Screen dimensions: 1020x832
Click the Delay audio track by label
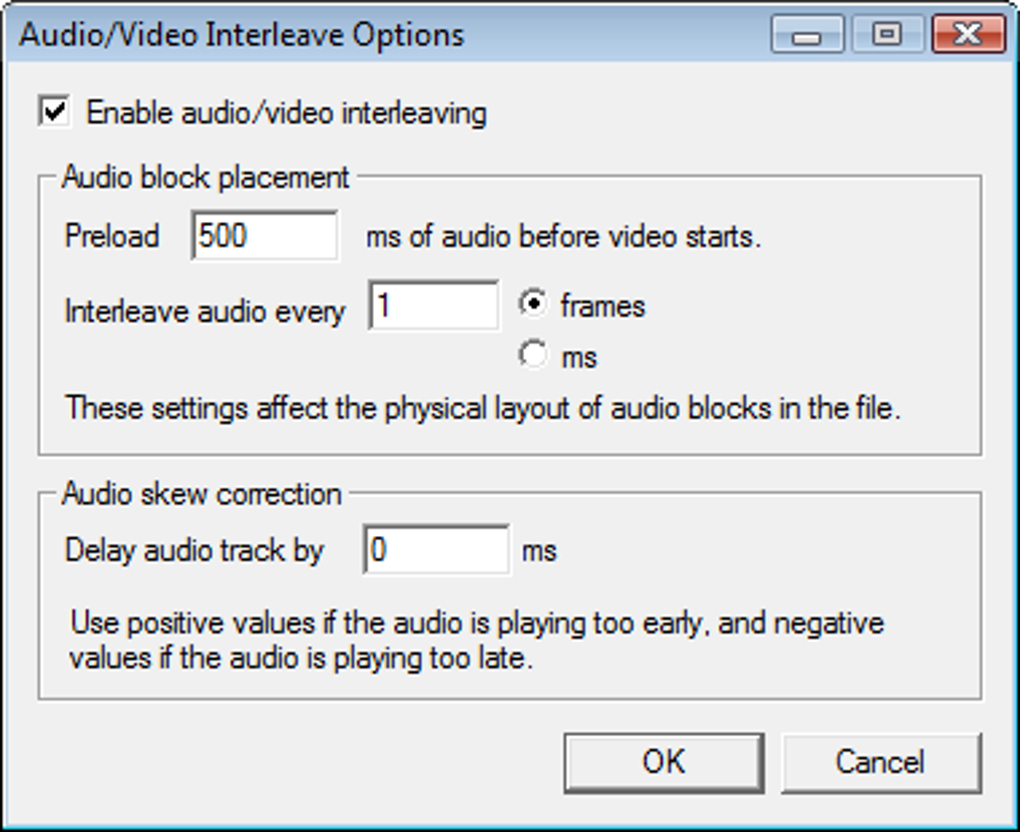194,551
